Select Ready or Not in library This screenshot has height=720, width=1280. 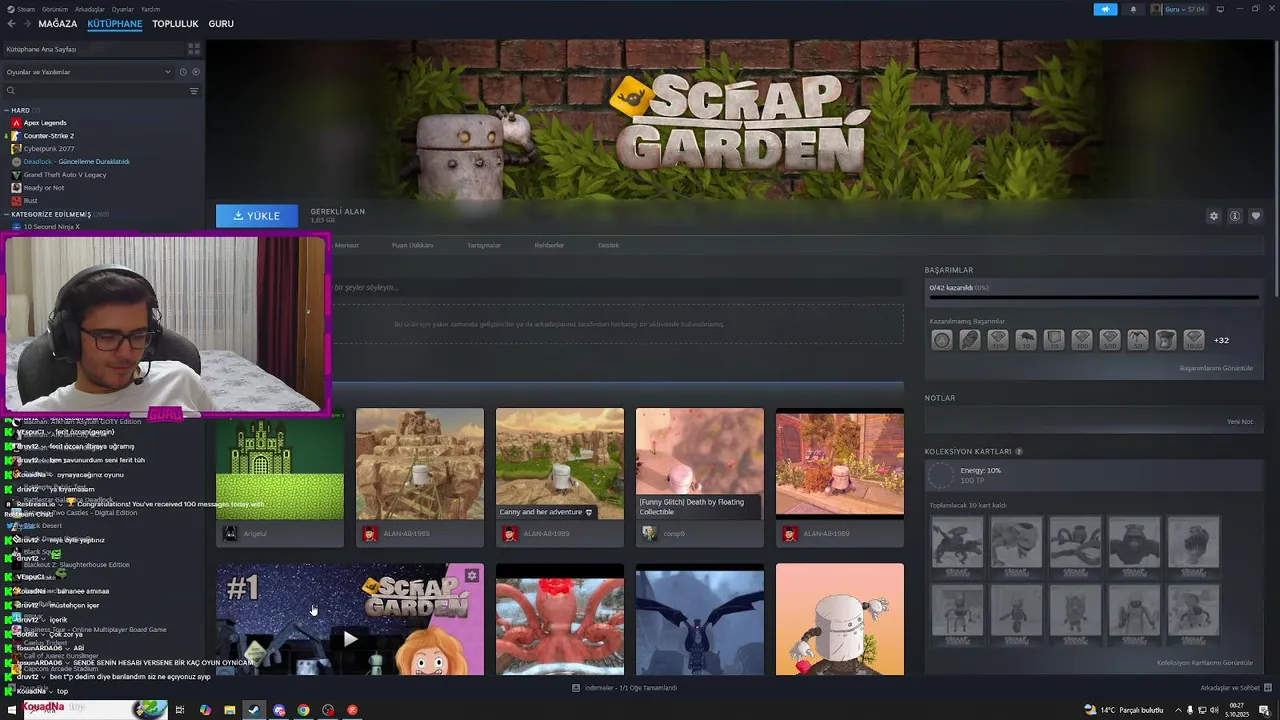coord(44,188)
